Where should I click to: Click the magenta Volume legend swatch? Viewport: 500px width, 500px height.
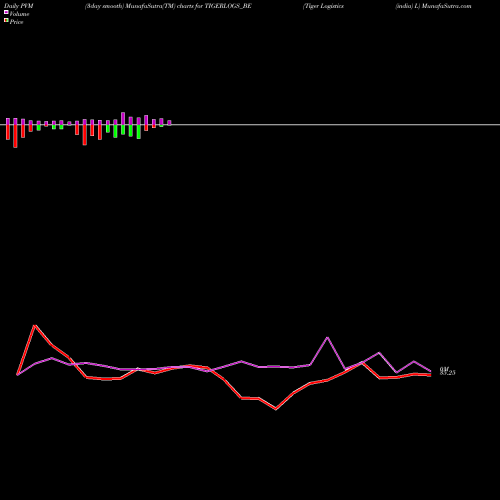(6, 12)
